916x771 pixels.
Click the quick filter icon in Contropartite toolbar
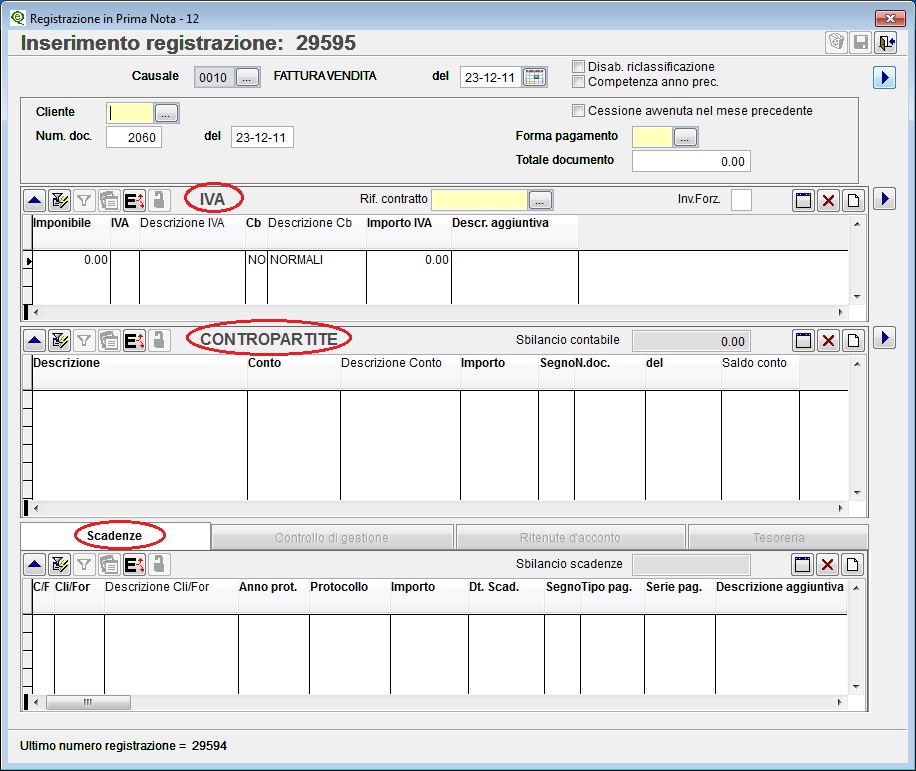coord(59,341)
